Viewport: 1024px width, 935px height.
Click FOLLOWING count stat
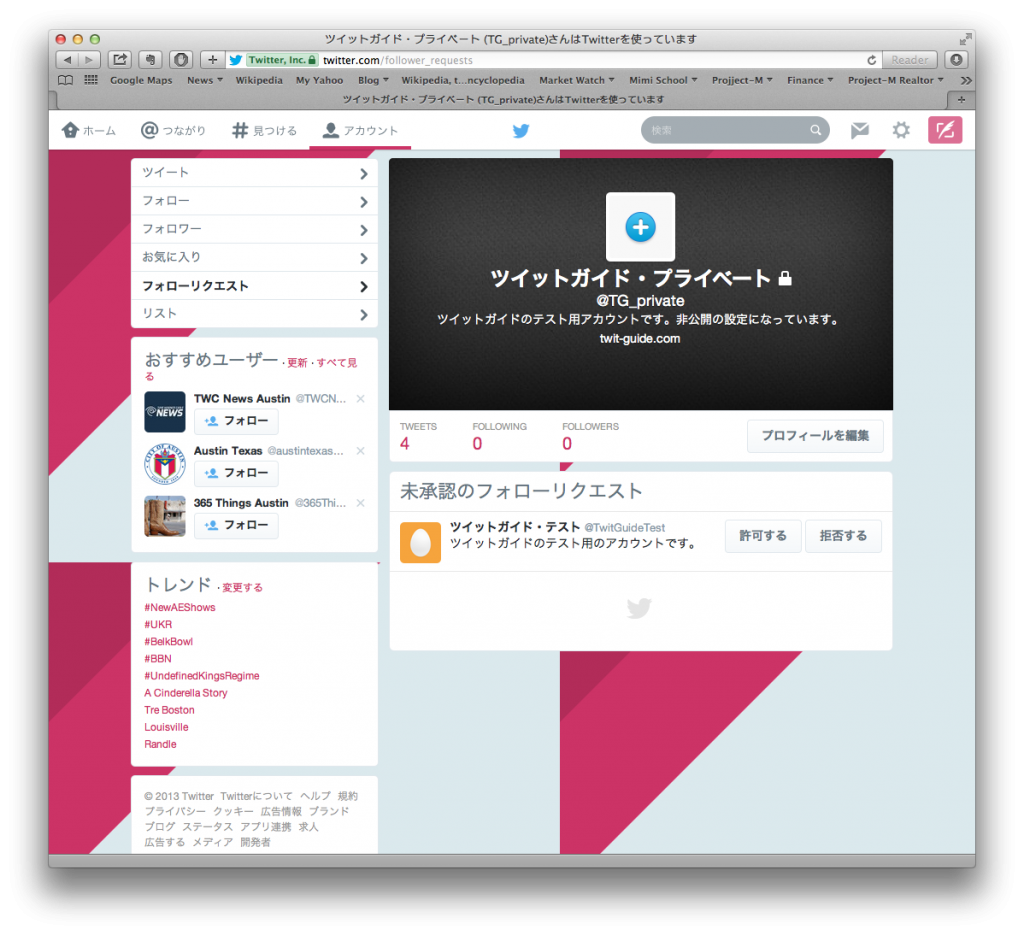(x=500, y=436)
